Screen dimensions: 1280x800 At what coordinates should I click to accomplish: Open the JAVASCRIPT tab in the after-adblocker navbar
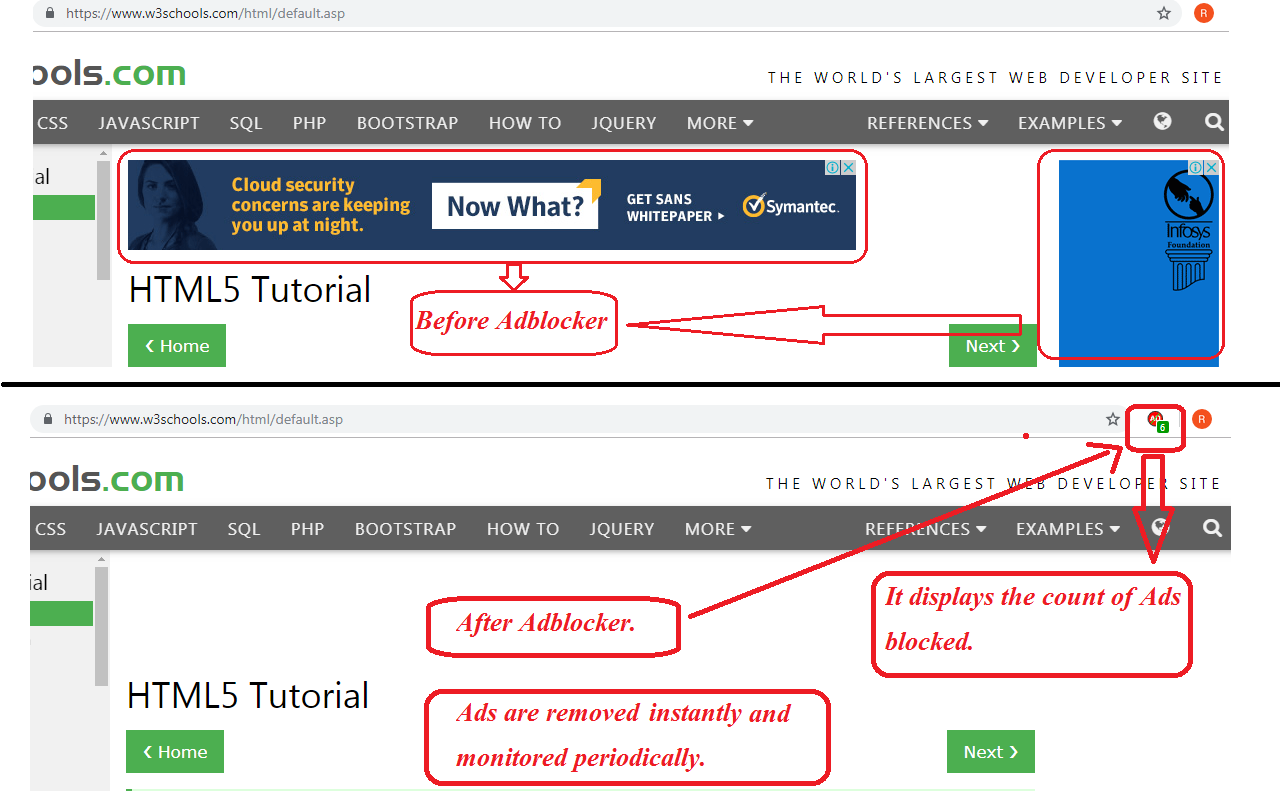point(147,529)
